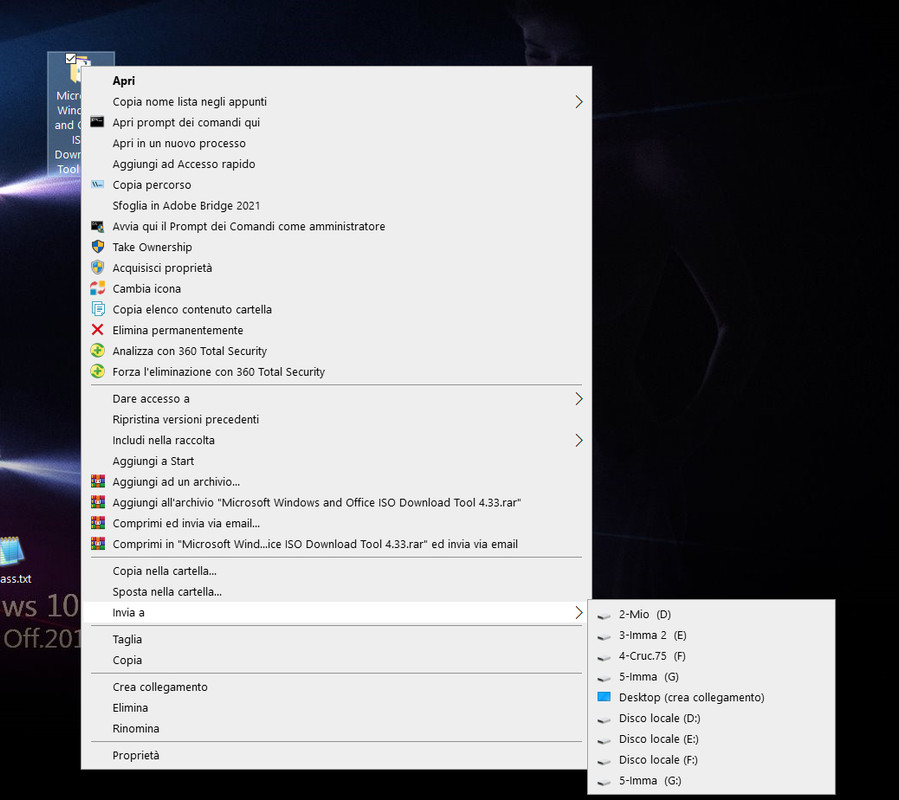Viewport: 899px width, 800px height.
Task: Click the Analizza con 360 Total Security label
Action: tap(190, 351)
